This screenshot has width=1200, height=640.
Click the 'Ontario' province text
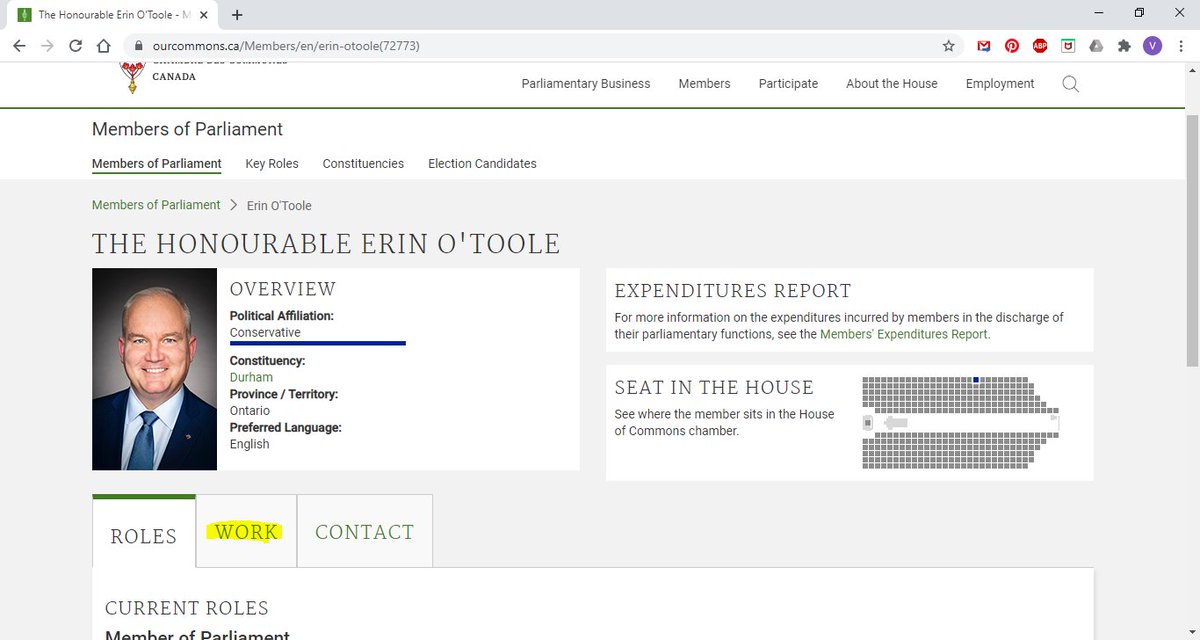250,410
